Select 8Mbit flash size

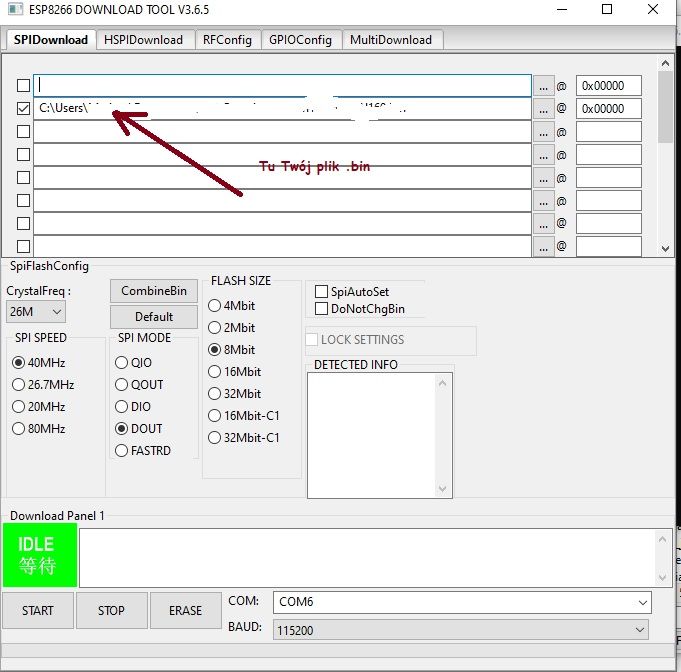coord(231,350)
